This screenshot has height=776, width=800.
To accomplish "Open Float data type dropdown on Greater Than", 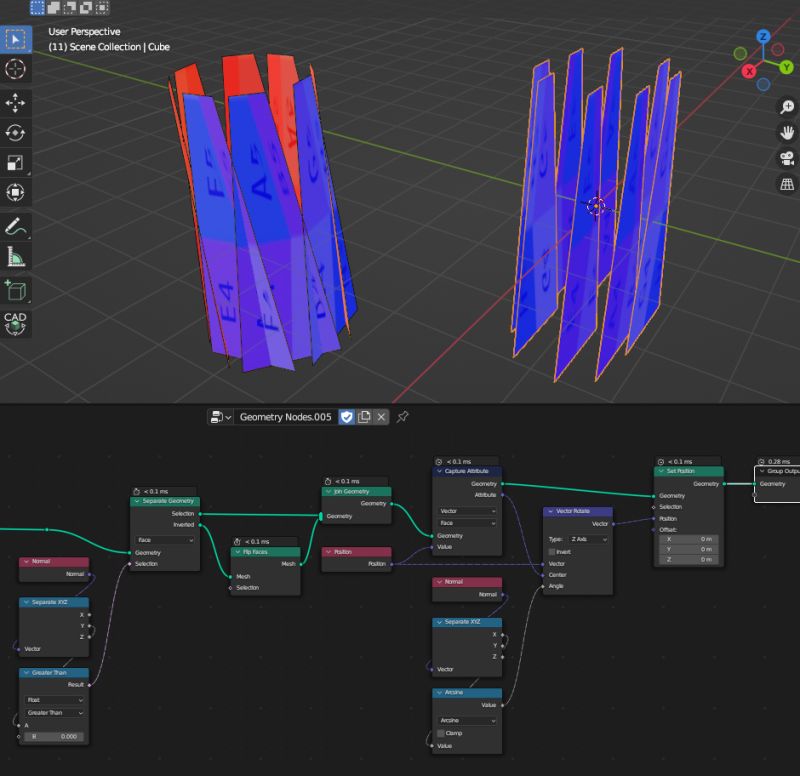I will coord(54,700).
